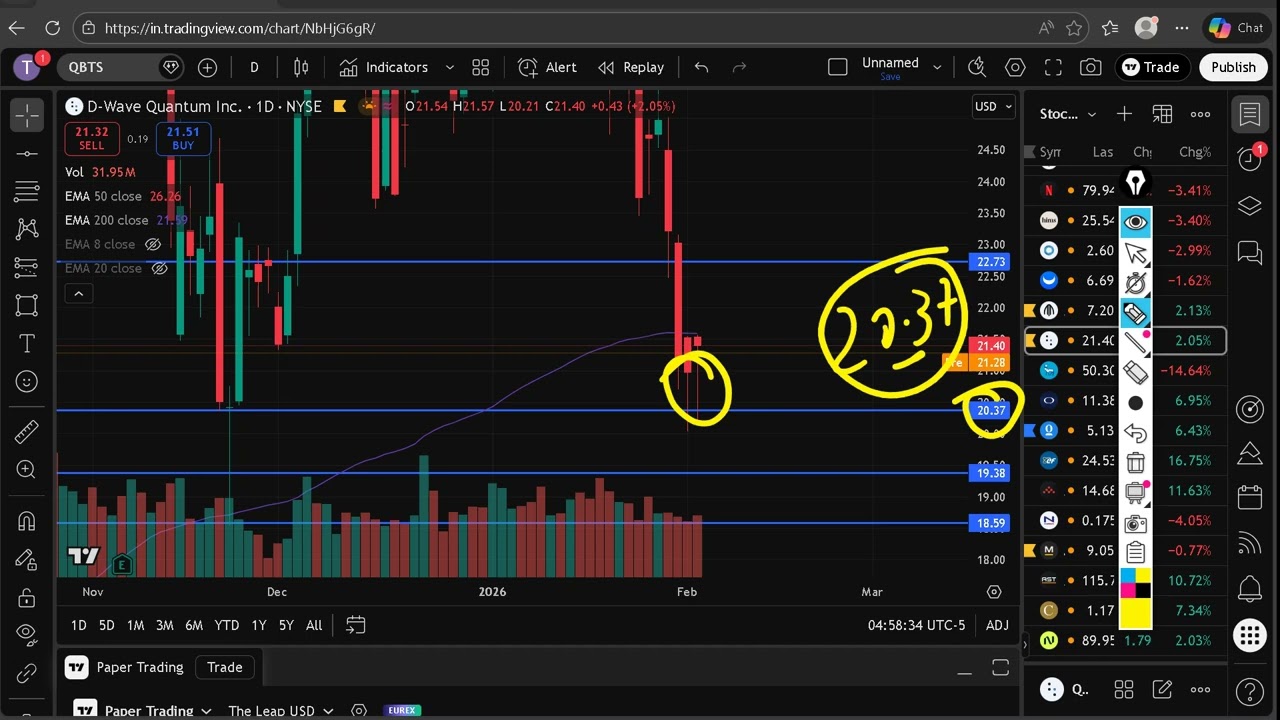Open time axis settings gear

tap(994, 592)
